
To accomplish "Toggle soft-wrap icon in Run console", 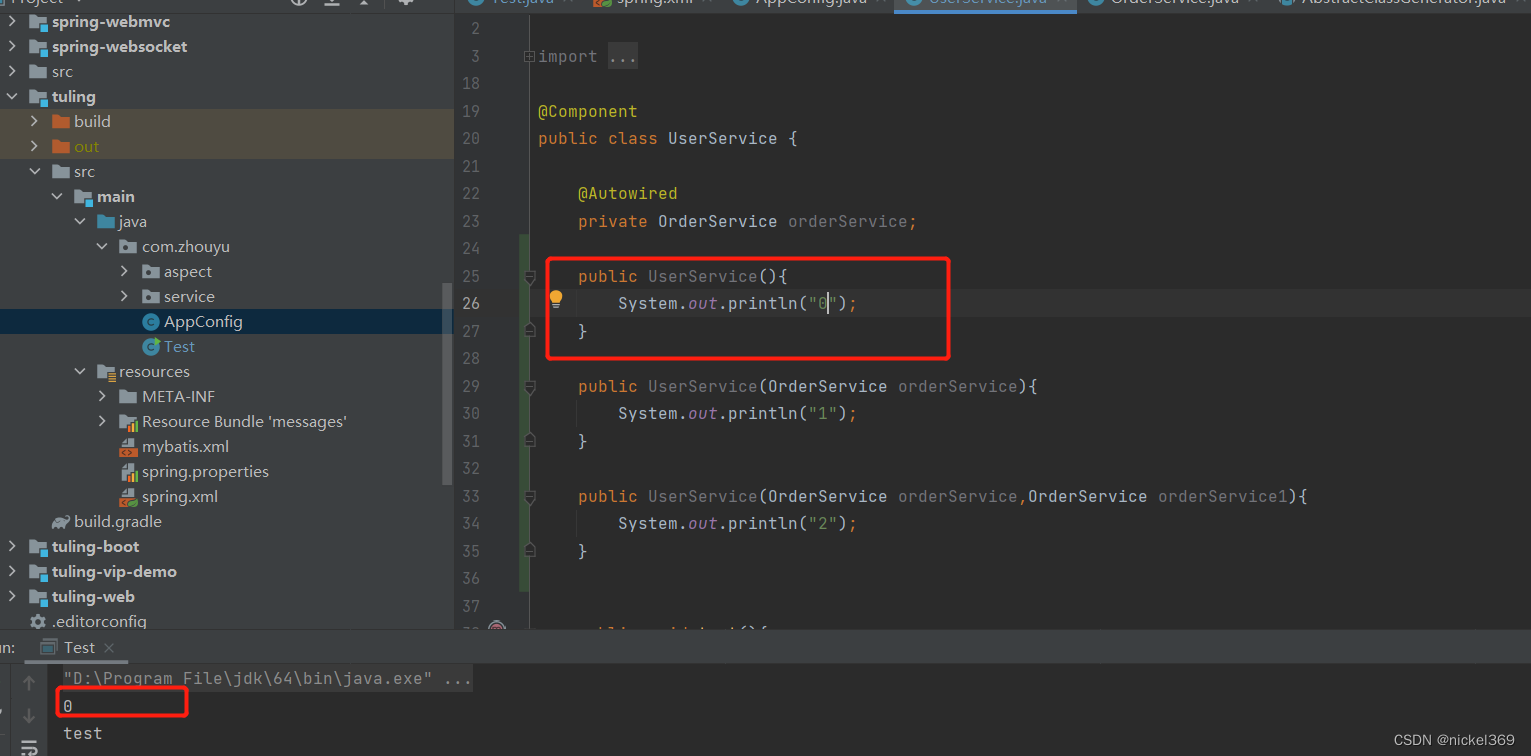I will [29, 746].
